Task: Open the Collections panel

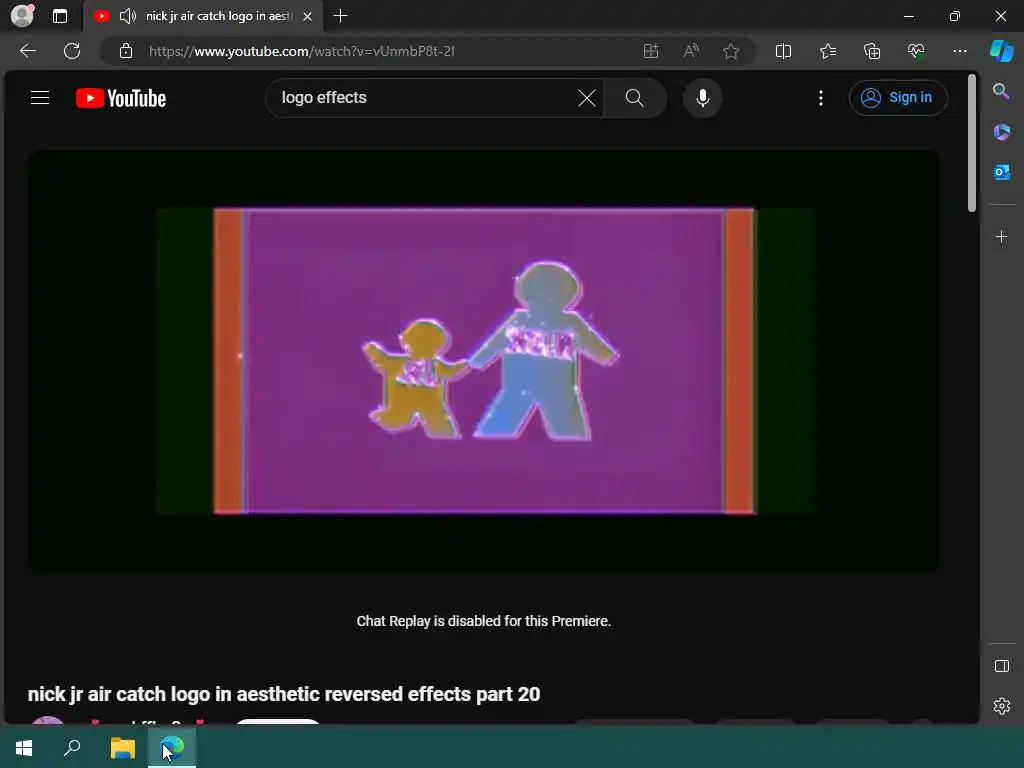Action: [872, 51]
